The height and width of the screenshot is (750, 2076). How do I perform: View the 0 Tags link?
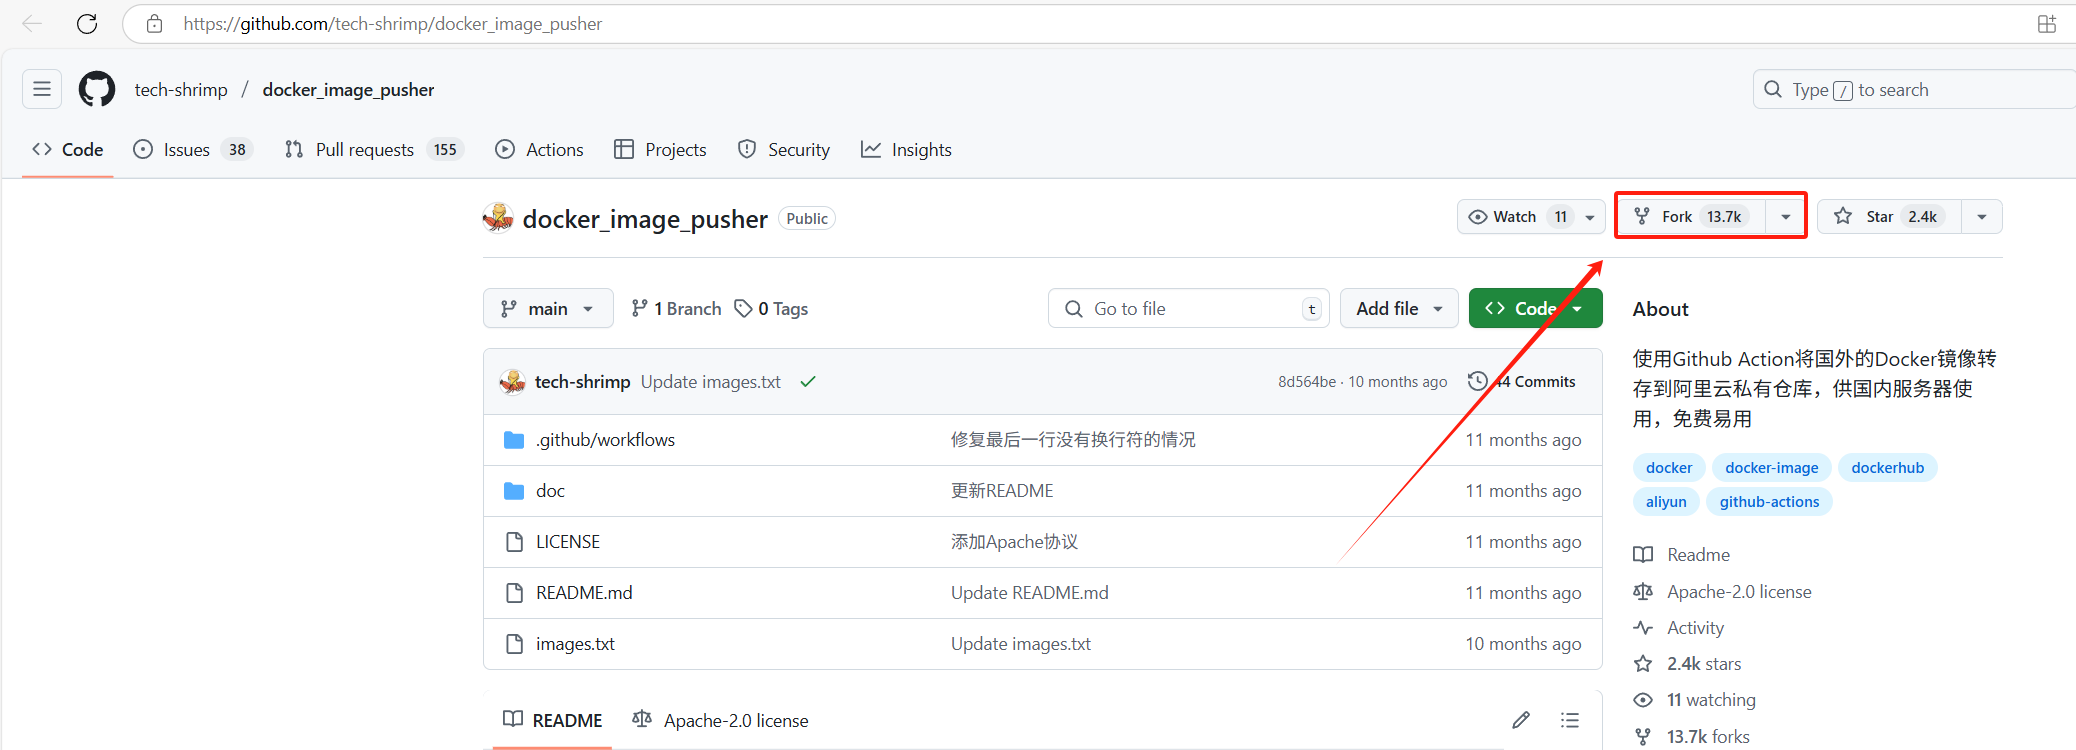pyautogui.click(x=771, y=309)
